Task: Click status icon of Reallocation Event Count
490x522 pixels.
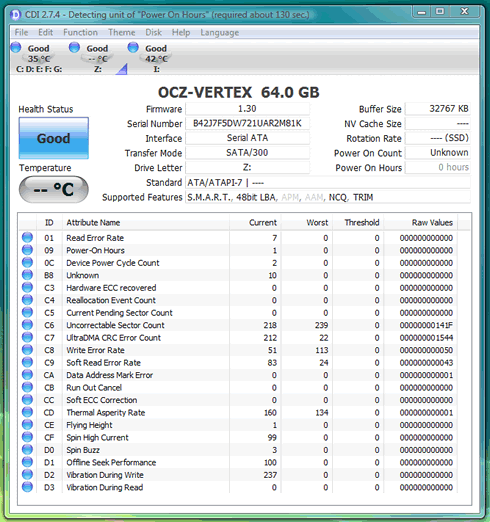Action: [27, 300]
